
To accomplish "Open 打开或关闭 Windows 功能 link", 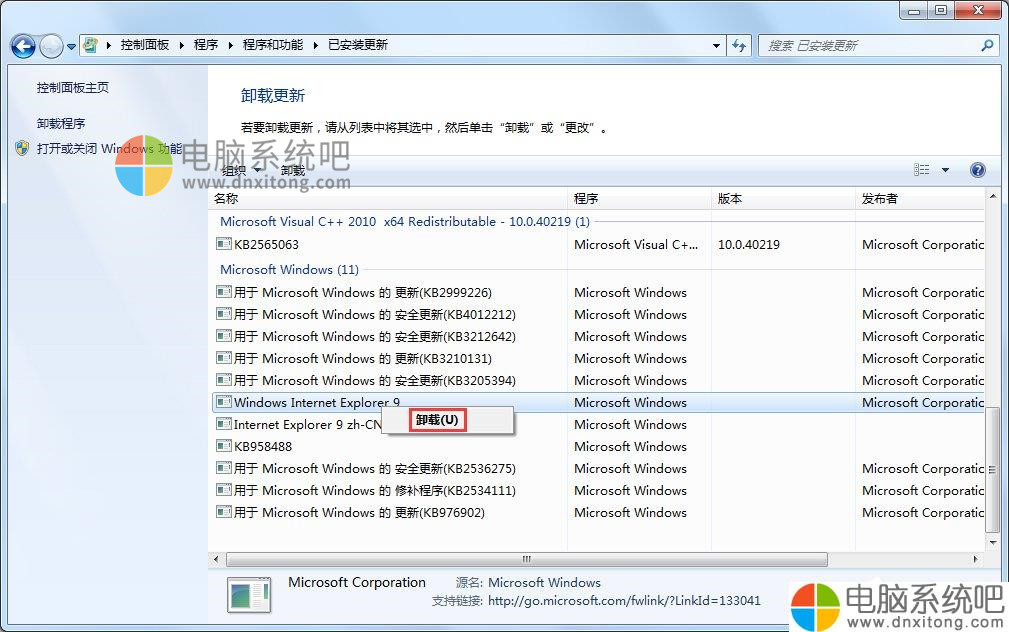I will (109, 149).
